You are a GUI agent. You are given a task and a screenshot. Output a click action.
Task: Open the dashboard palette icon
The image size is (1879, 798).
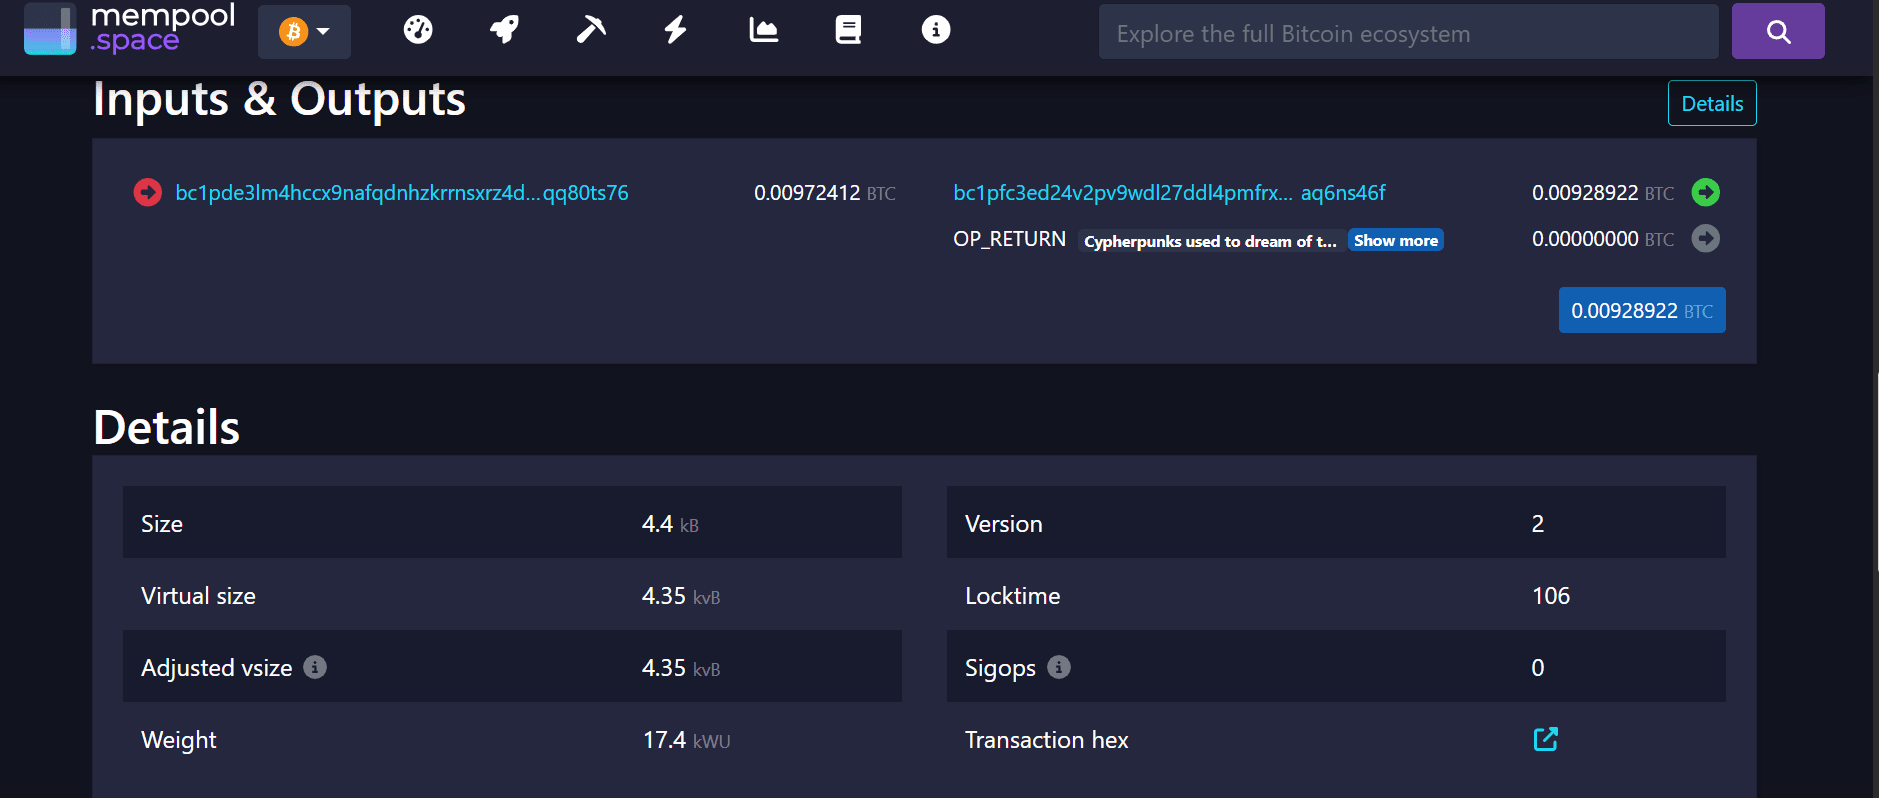click(418, 30)
